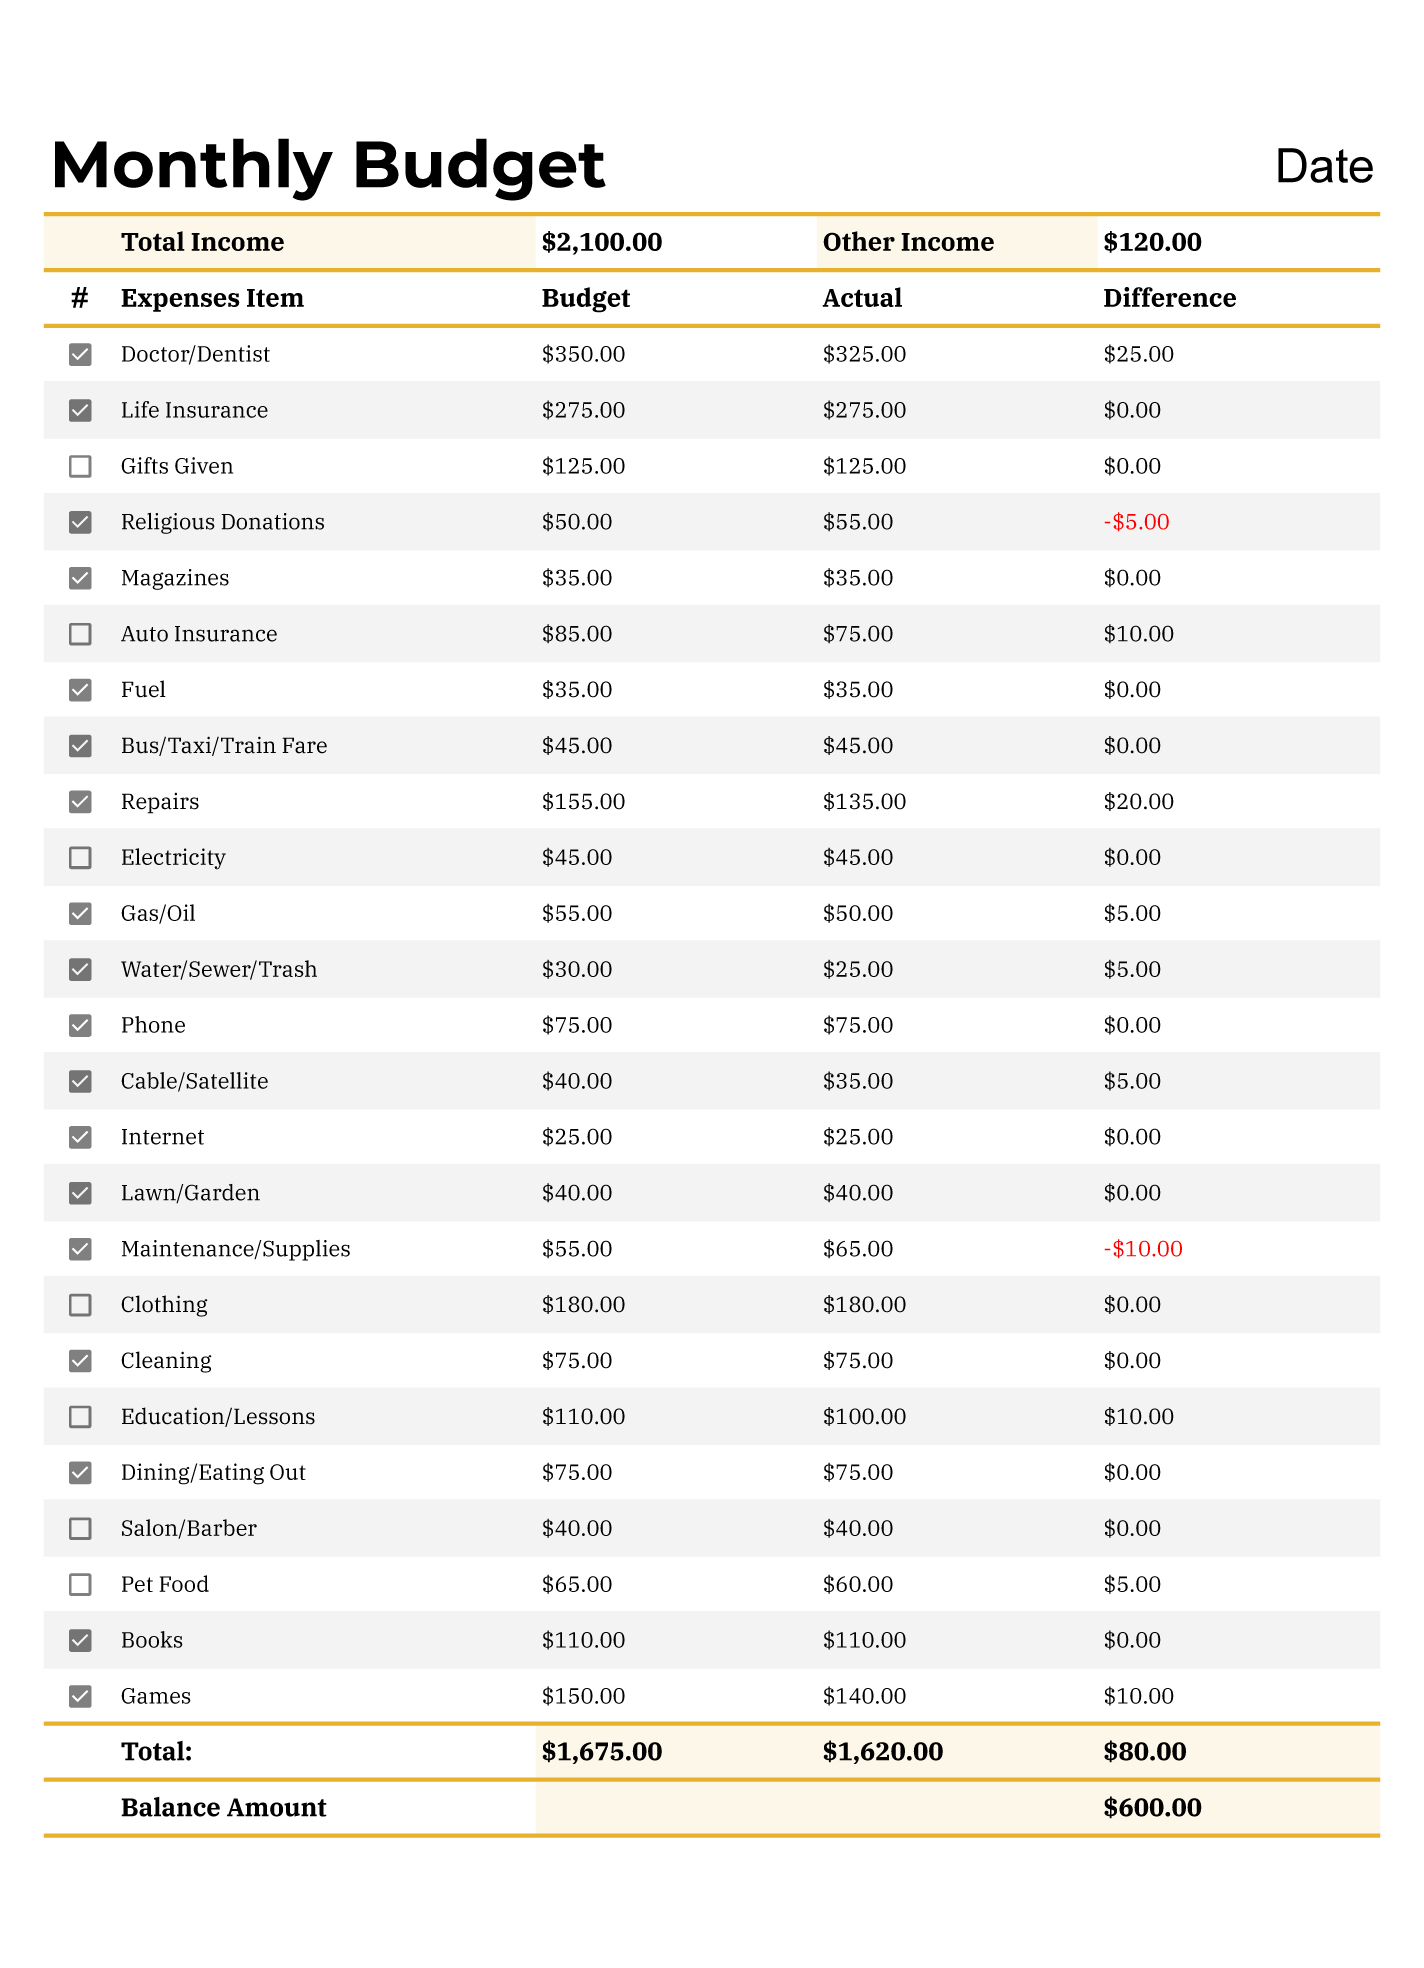This screenshot has height=1968, width=1424.
Task: Select the Total budget cell $1,675.00
Action: (x=602, y=1752)
